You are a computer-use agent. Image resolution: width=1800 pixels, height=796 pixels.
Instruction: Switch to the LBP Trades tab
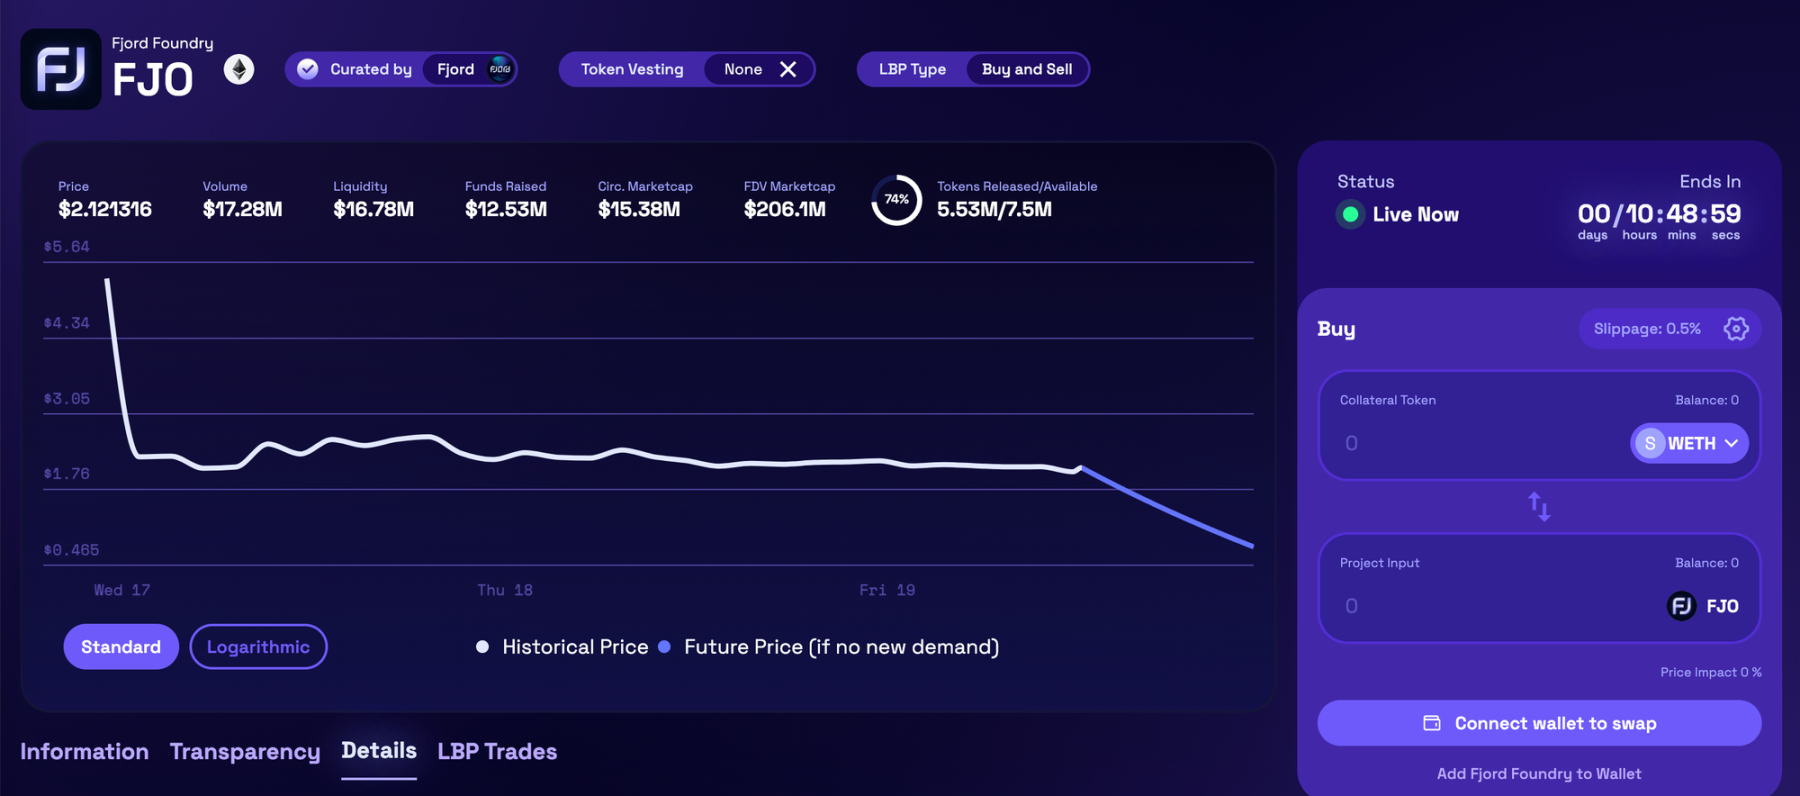(497, 752)
